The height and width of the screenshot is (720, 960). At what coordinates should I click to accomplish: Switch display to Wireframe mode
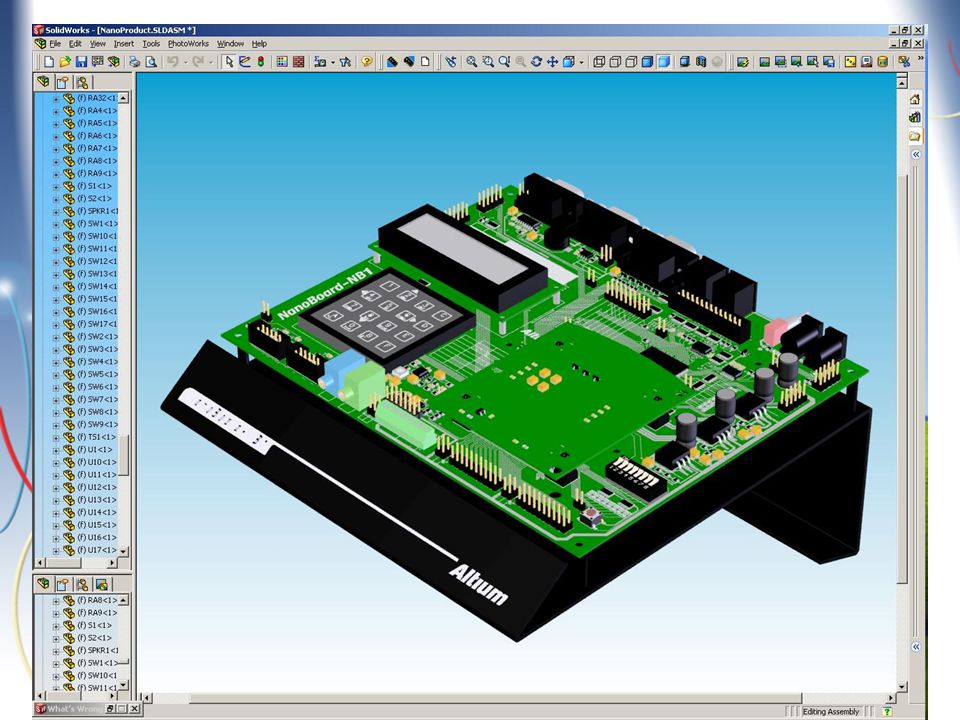click(x=599, y=62)
